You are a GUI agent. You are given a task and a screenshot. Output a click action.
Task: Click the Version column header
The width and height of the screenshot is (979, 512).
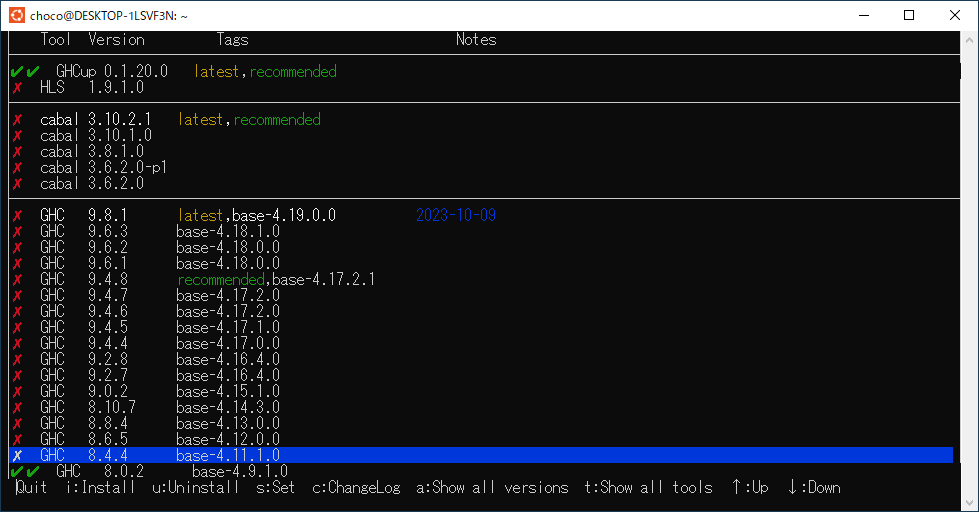point(117,39)
